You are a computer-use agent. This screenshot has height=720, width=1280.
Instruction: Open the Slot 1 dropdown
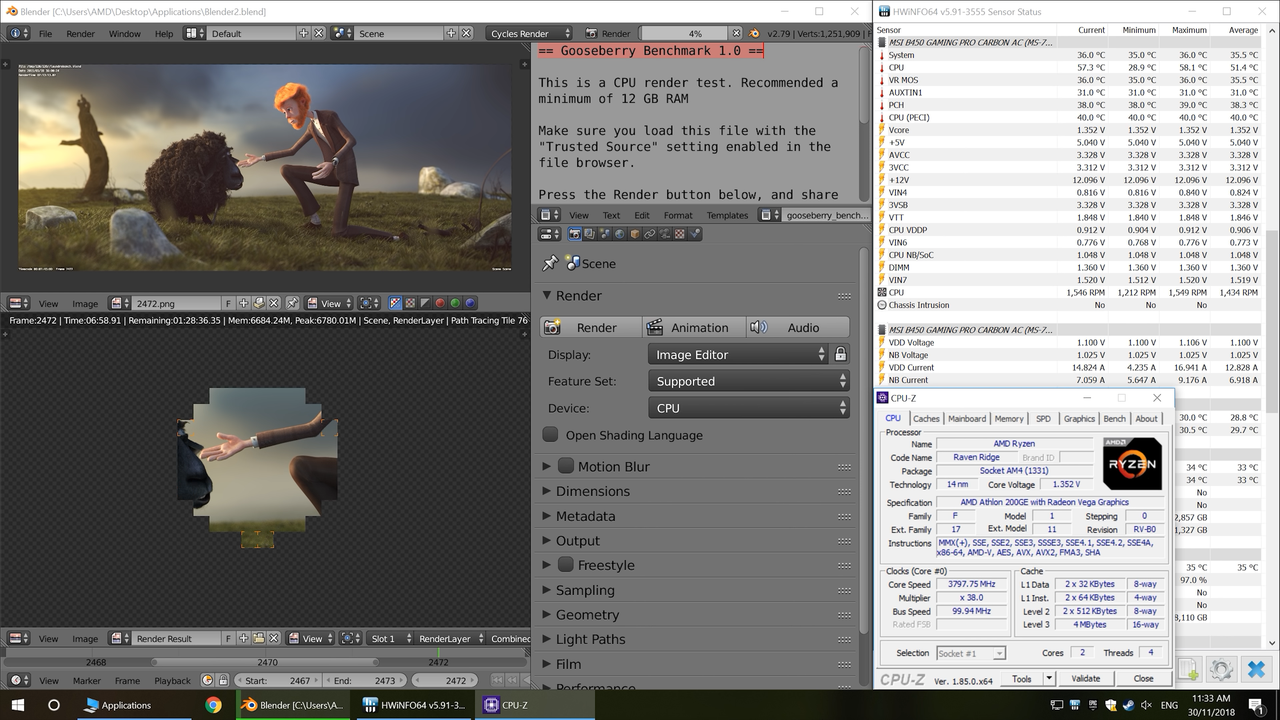pos(390,638)
